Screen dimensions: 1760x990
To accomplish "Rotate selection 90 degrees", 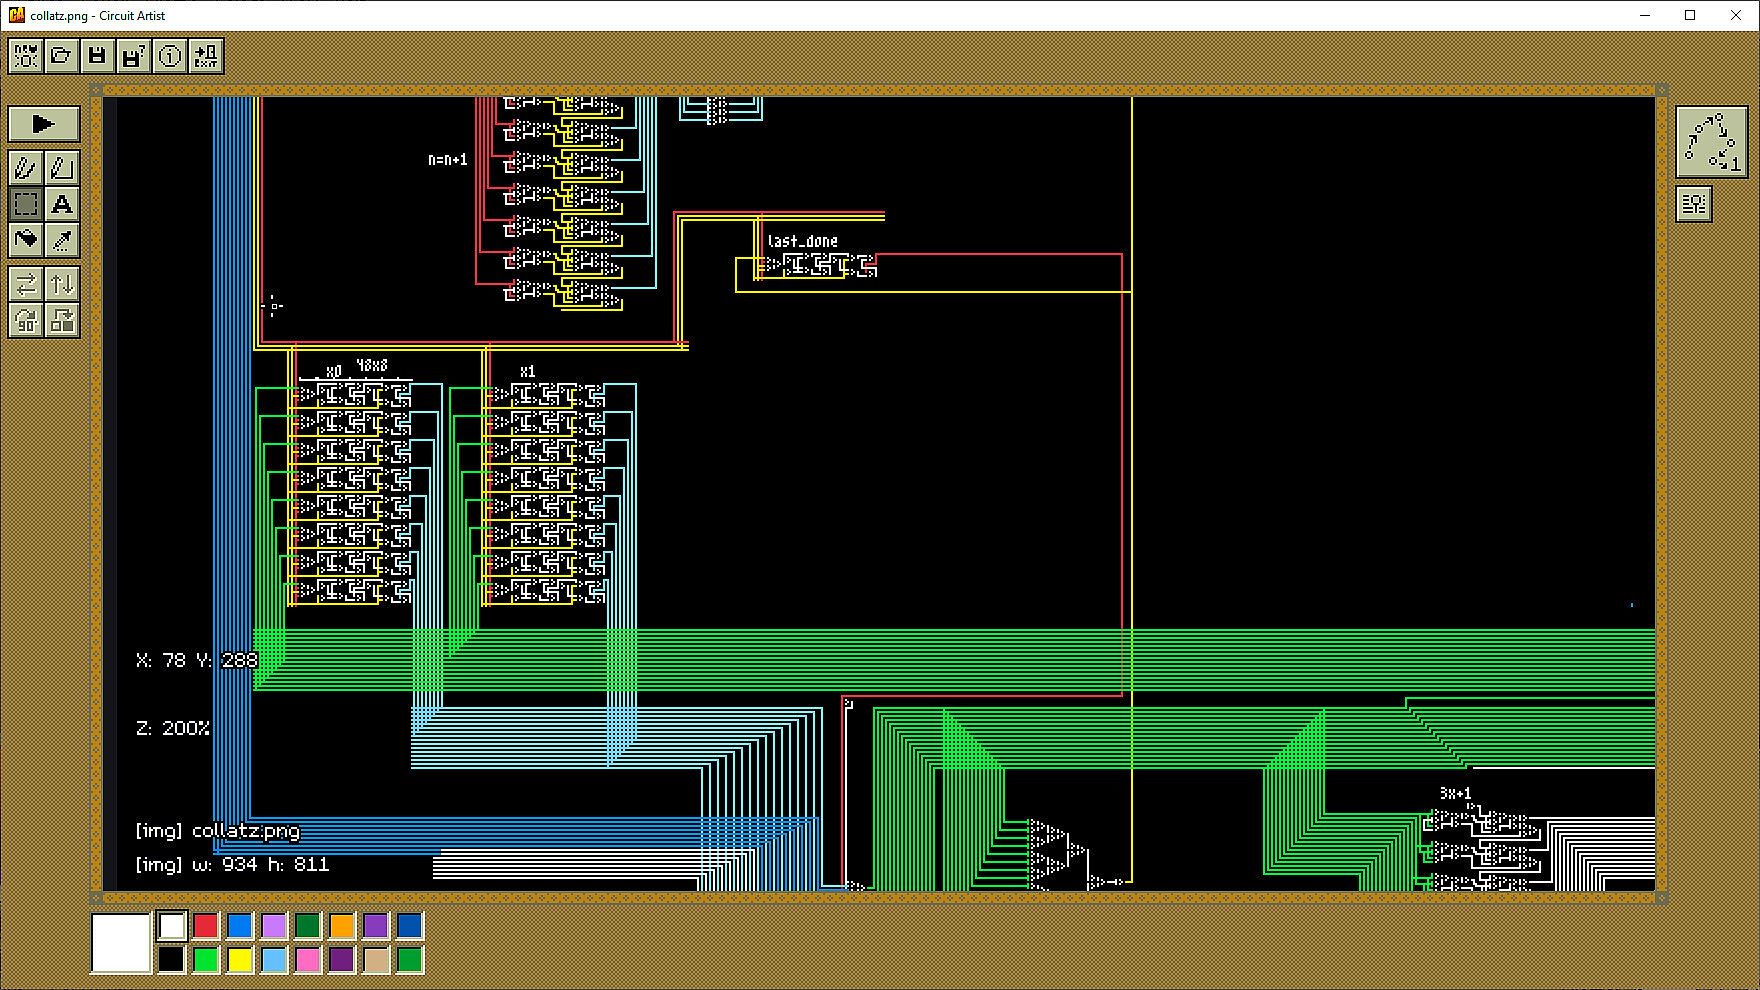I will coord(26,320).
